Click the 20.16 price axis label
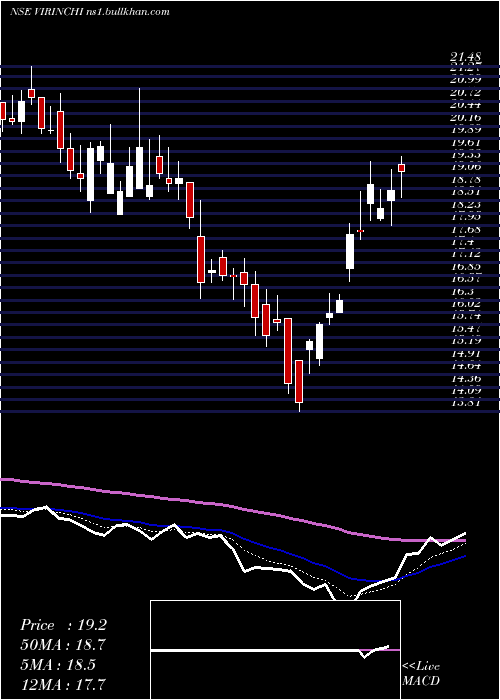 466,117
